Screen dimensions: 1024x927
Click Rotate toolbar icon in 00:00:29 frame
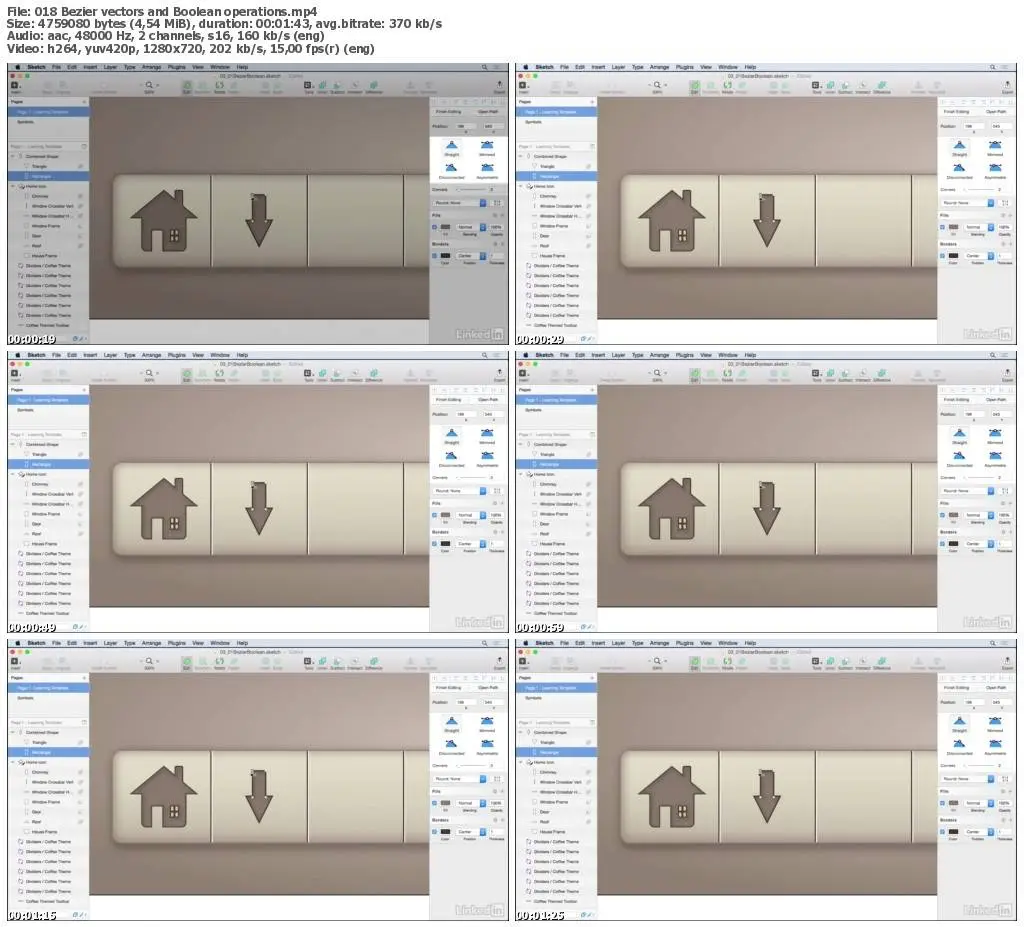click(x=728, y=85)
